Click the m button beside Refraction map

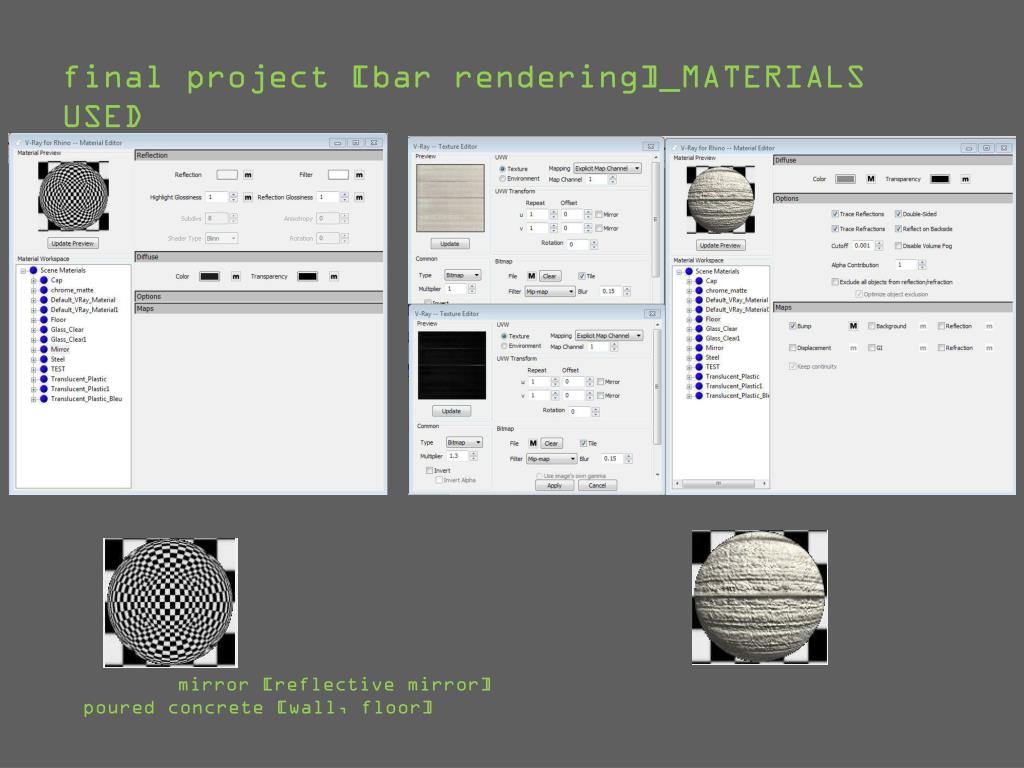[x=989, y=348]
